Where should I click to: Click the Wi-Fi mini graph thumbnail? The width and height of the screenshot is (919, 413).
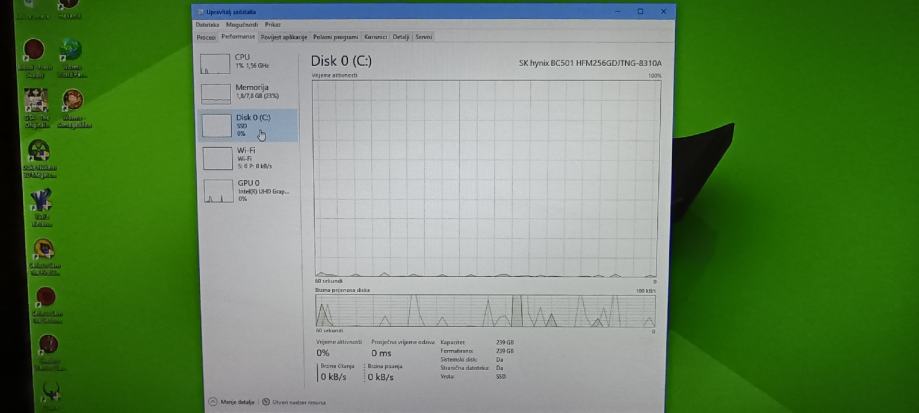(218, 158)
